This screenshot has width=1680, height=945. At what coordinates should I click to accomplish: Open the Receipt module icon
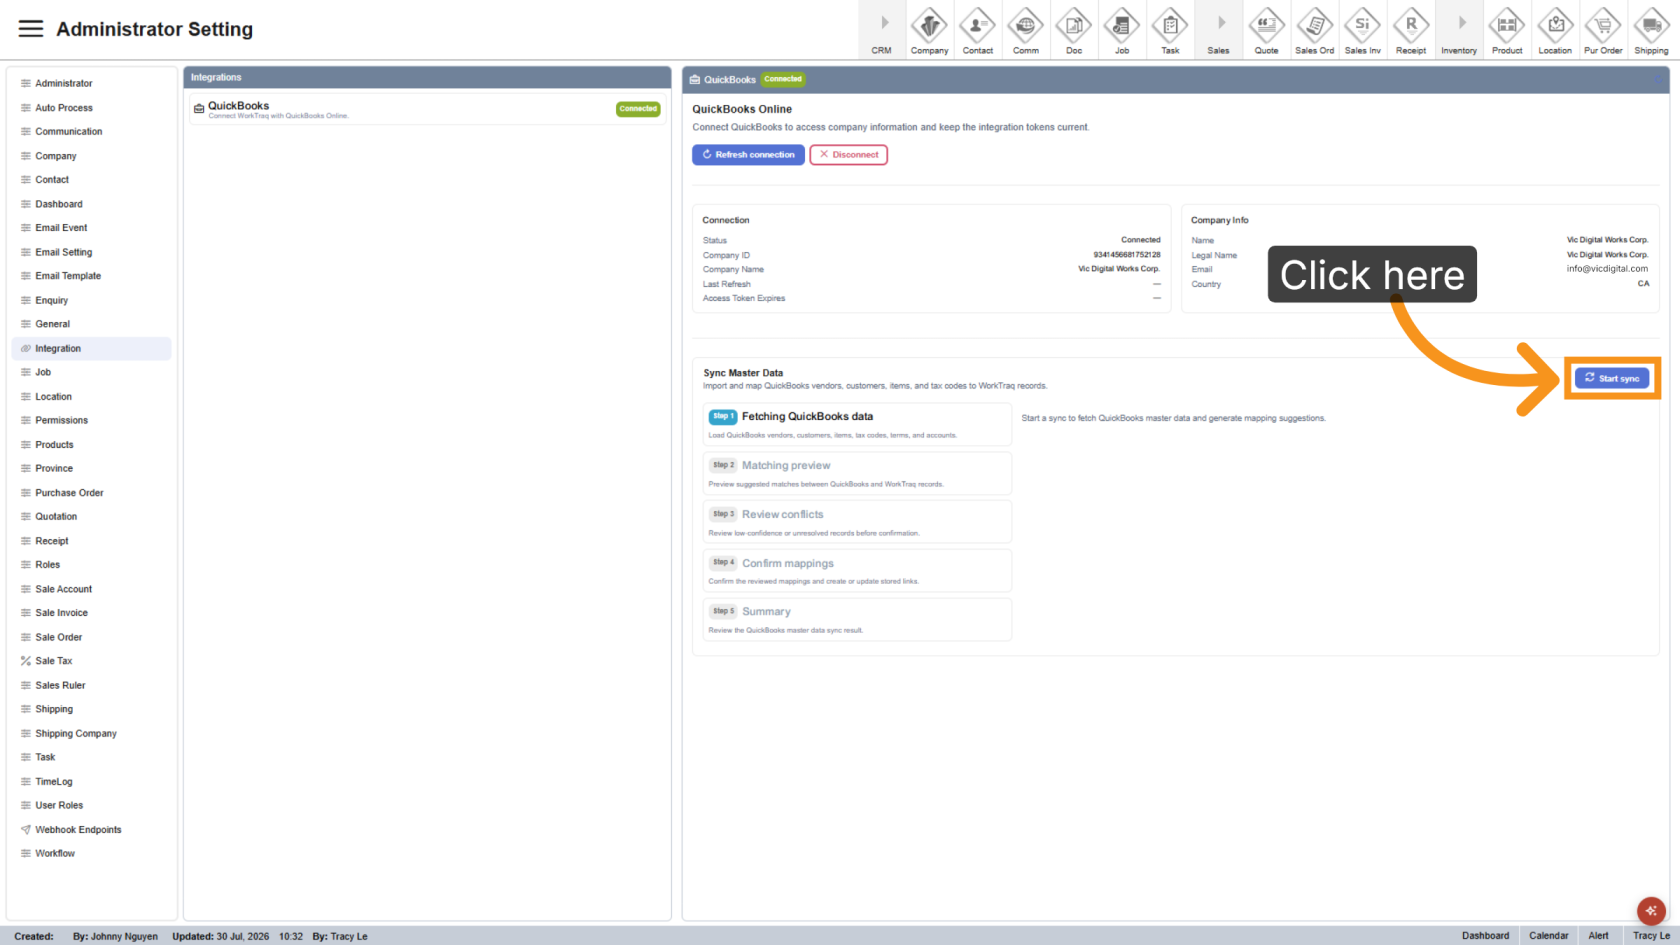tap(1411, 30)
